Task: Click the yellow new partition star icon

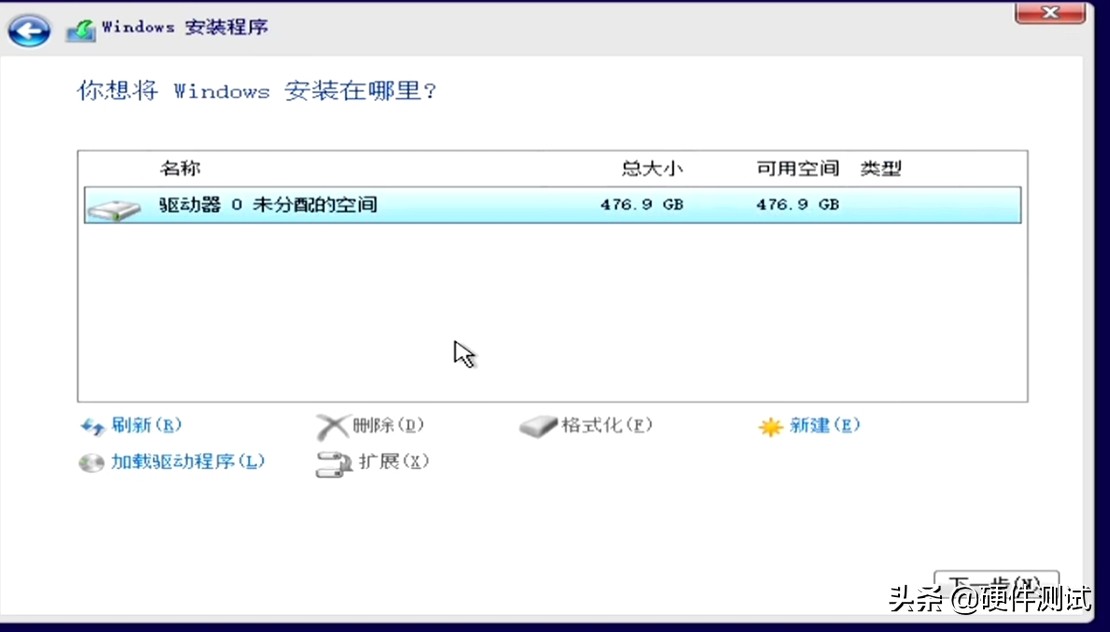Action: [771, 425]
